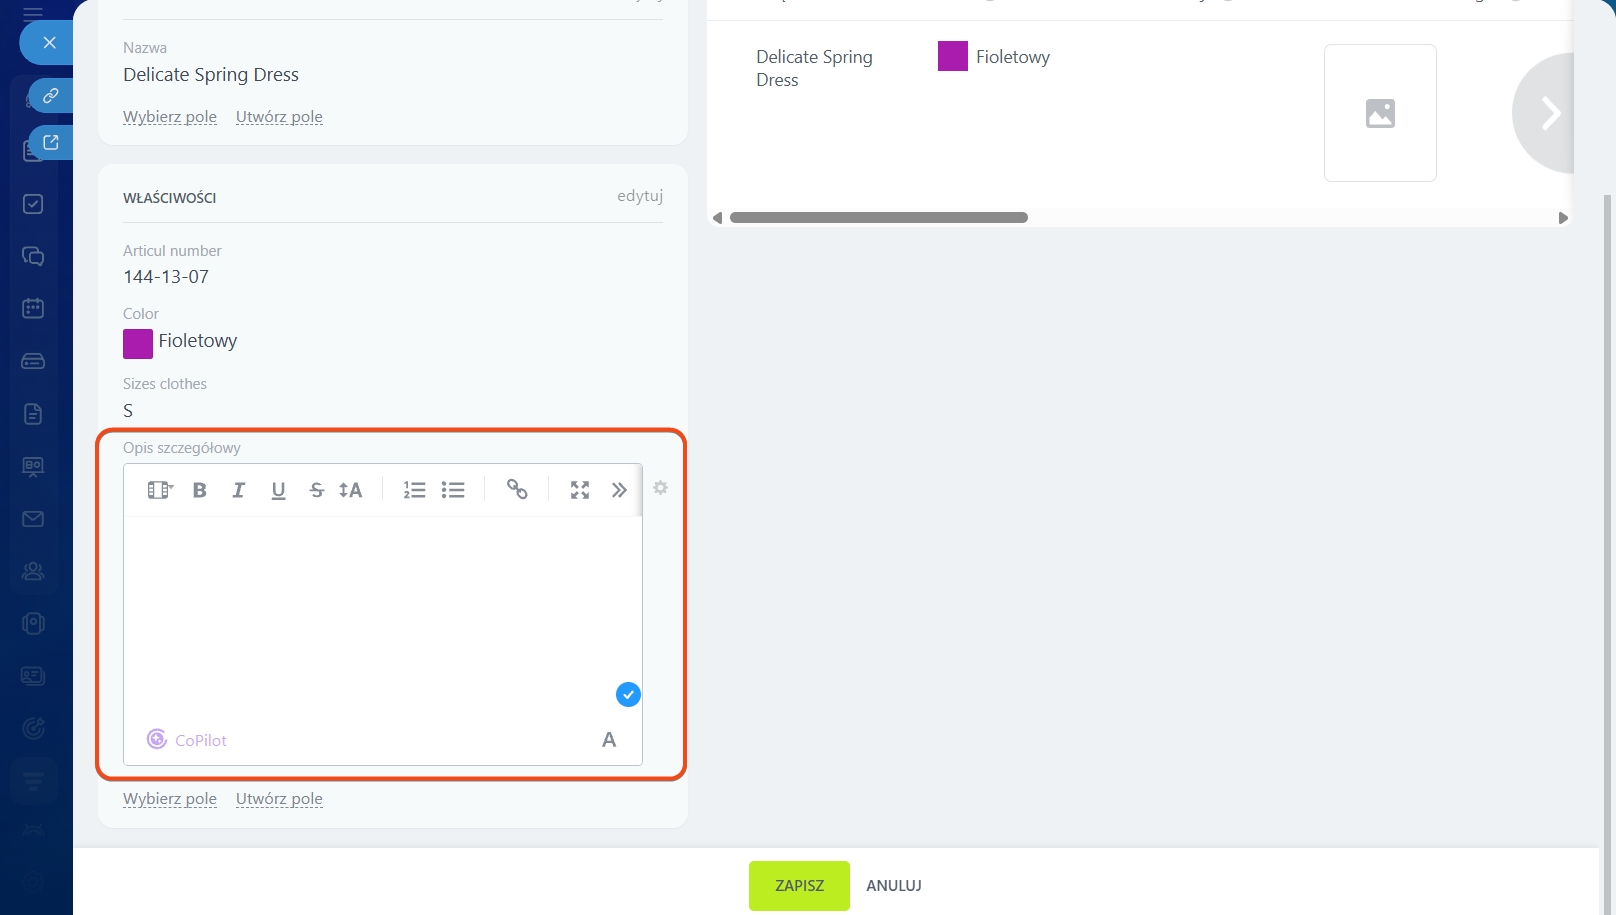Click the blue checkmark badge in editor
This screenshot has height=915, width=1616.
(628, 694)
